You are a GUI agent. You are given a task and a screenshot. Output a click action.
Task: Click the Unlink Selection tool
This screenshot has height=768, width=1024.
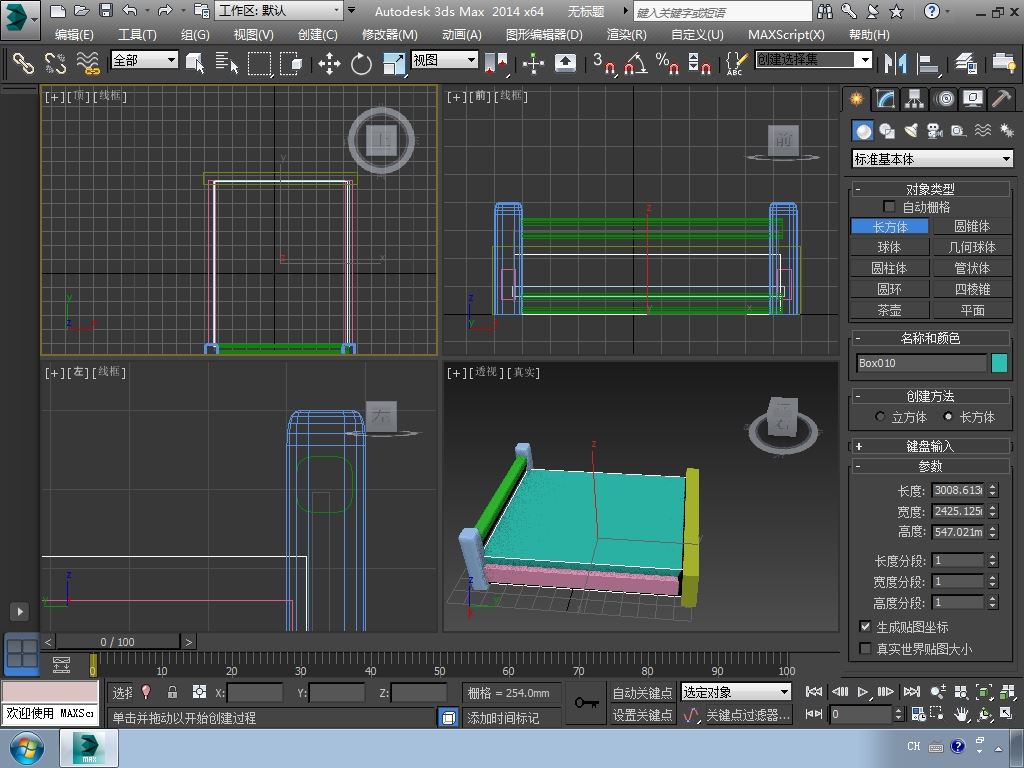(56, 63)
